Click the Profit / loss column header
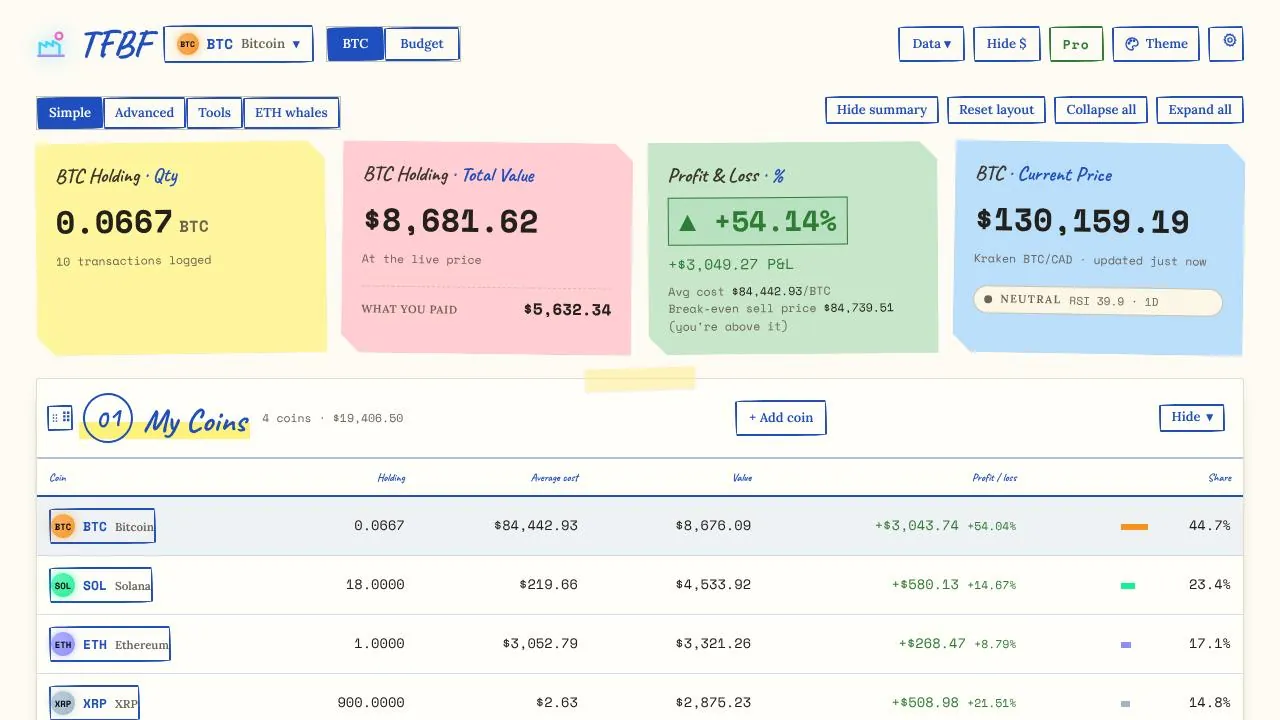The image size is (1280, 720). click(995, 478)
